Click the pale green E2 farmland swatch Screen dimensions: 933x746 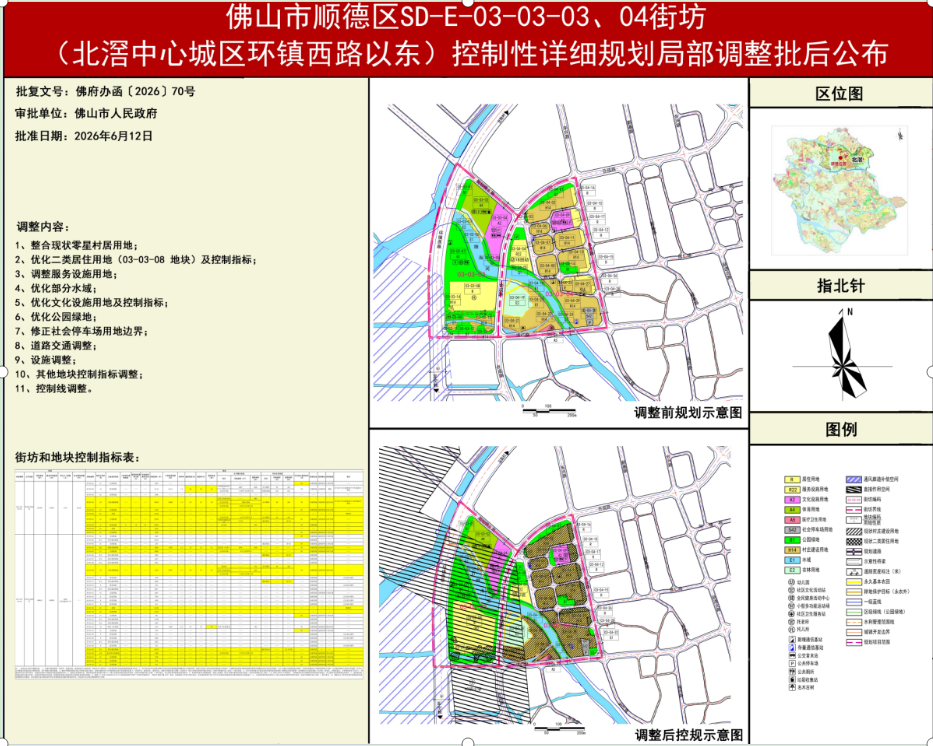(x=793, y=570)
